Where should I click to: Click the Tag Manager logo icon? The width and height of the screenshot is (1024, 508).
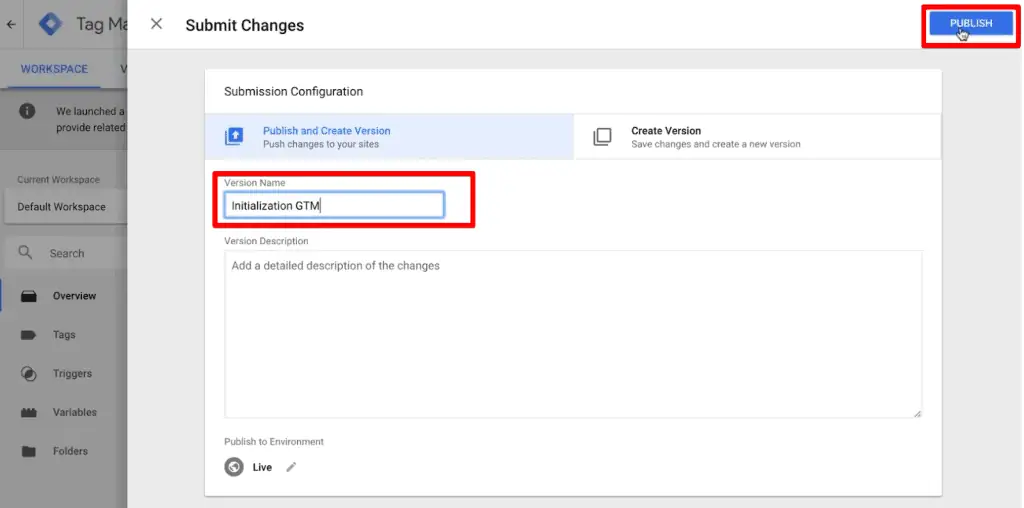click(x=50, y=24)
